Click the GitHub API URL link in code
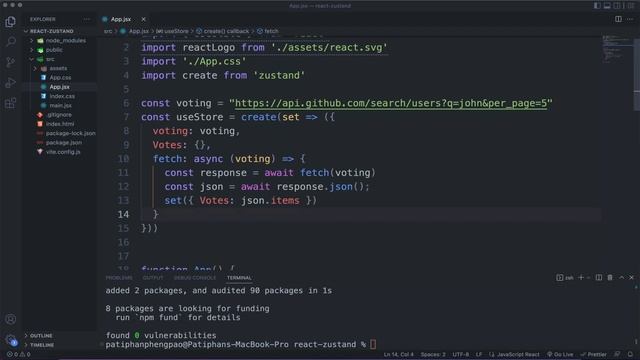This screenshot has height=360, width=640. coord(391,103)
